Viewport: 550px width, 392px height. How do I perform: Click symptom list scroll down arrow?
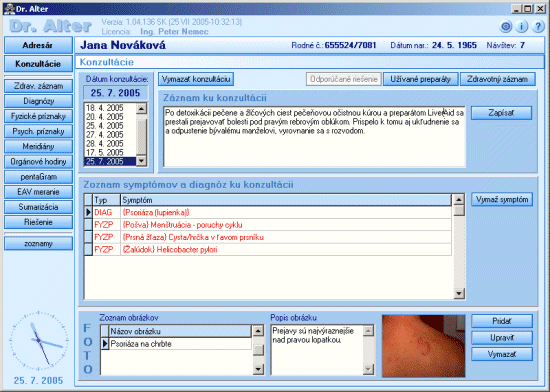[459, 293]
